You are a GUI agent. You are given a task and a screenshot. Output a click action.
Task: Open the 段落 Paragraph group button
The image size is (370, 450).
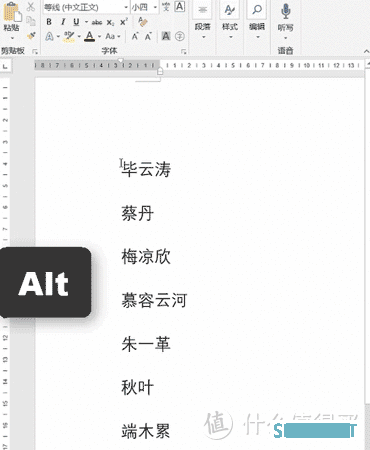coord(203,21)
